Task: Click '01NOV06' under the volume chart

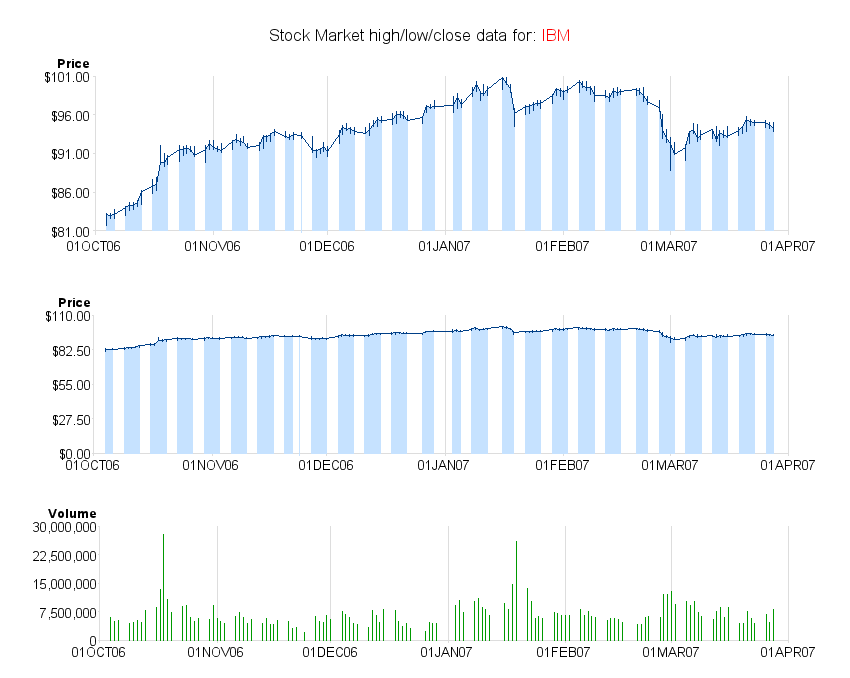Action: (x=215, y=651)
